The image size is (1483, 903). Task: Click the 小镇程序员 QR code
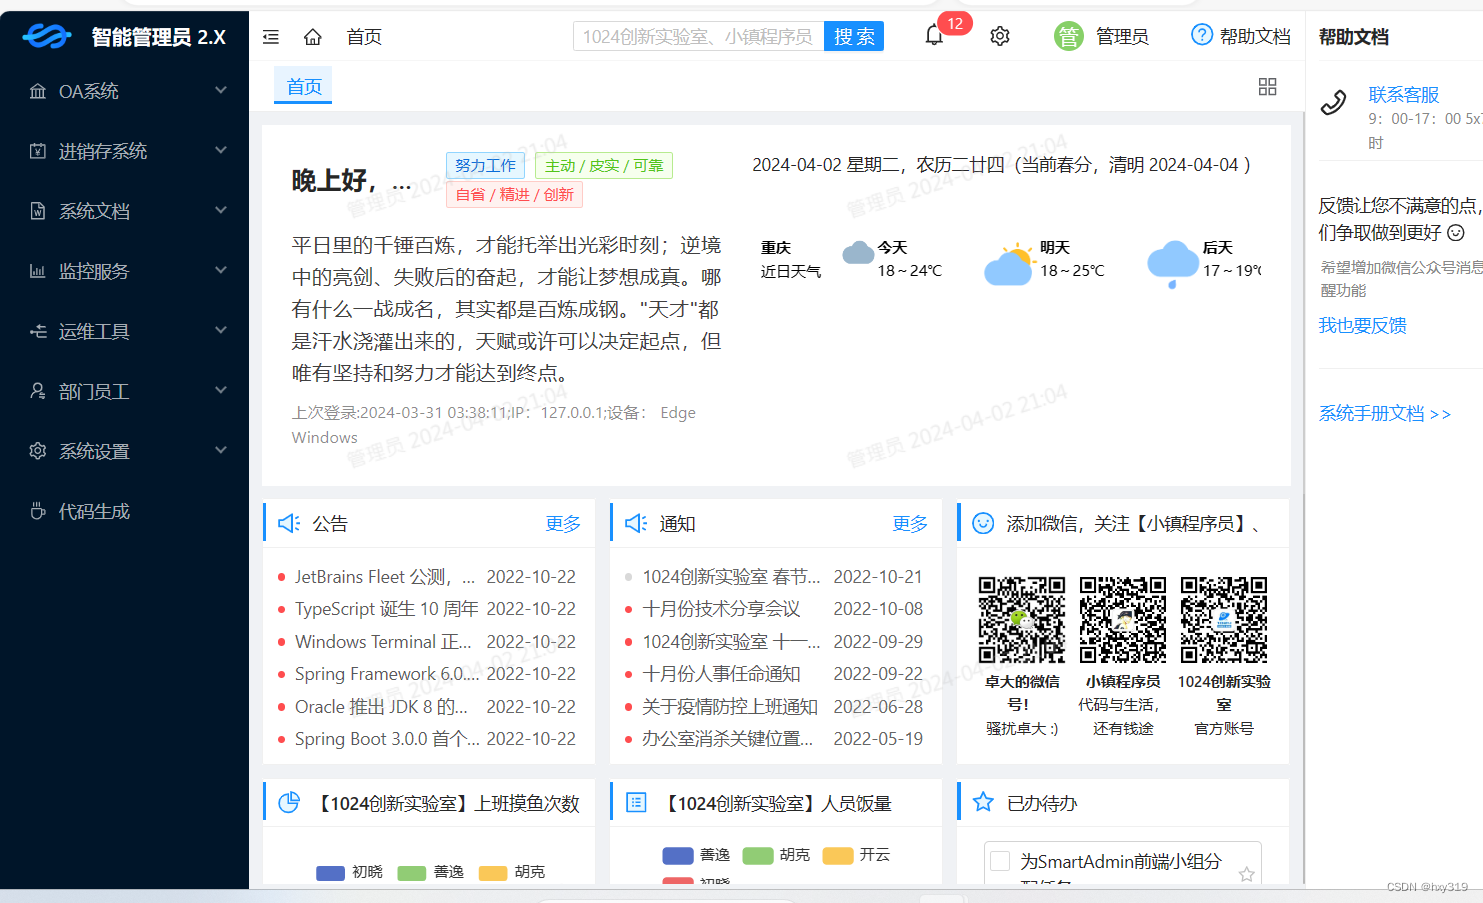(x=1123, y=619)
